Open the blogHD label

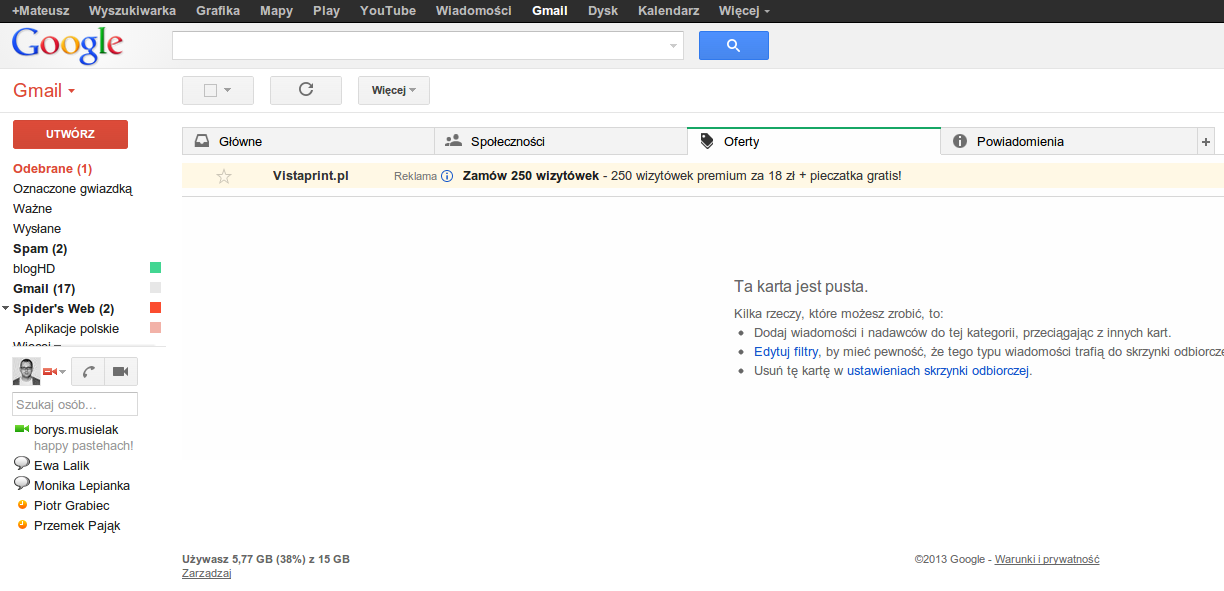pos(34,269)
